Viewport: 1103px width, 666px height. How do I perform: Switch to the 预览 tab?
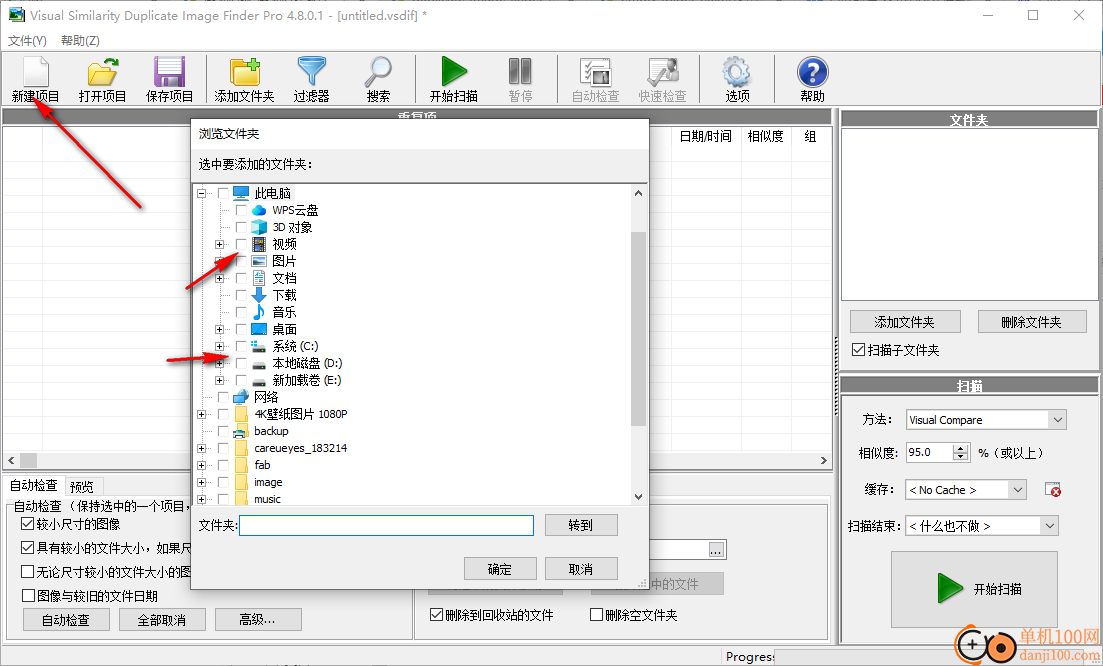pos(83,487)
